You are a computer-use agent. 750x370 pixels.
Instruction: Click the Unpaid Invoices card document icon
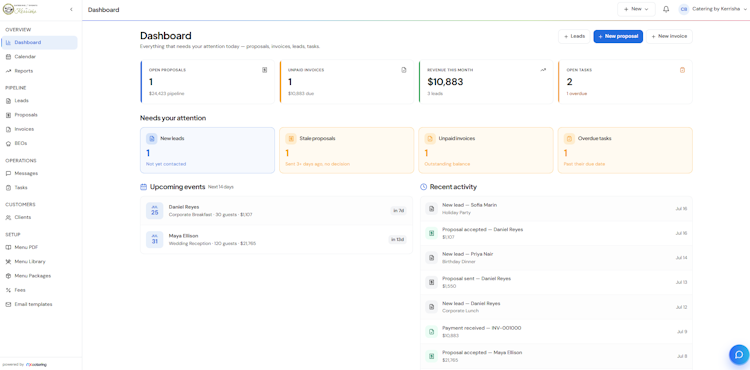point(404,70)
